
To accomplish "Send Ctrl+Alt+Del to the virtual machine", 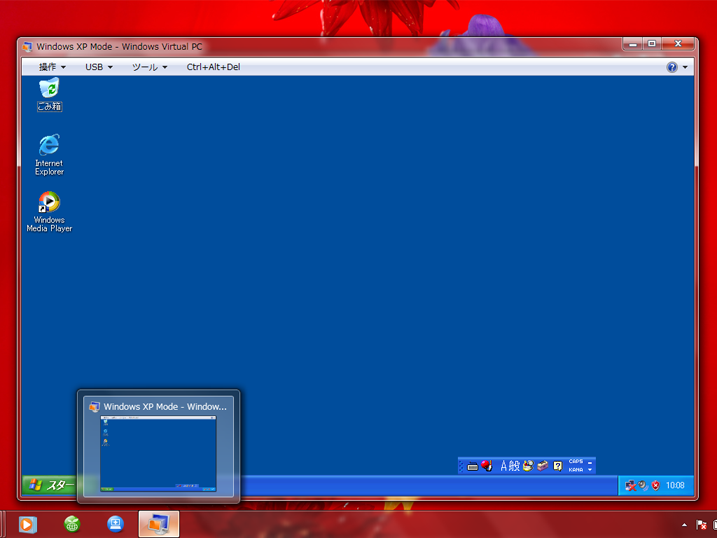I will pos(213,67).
